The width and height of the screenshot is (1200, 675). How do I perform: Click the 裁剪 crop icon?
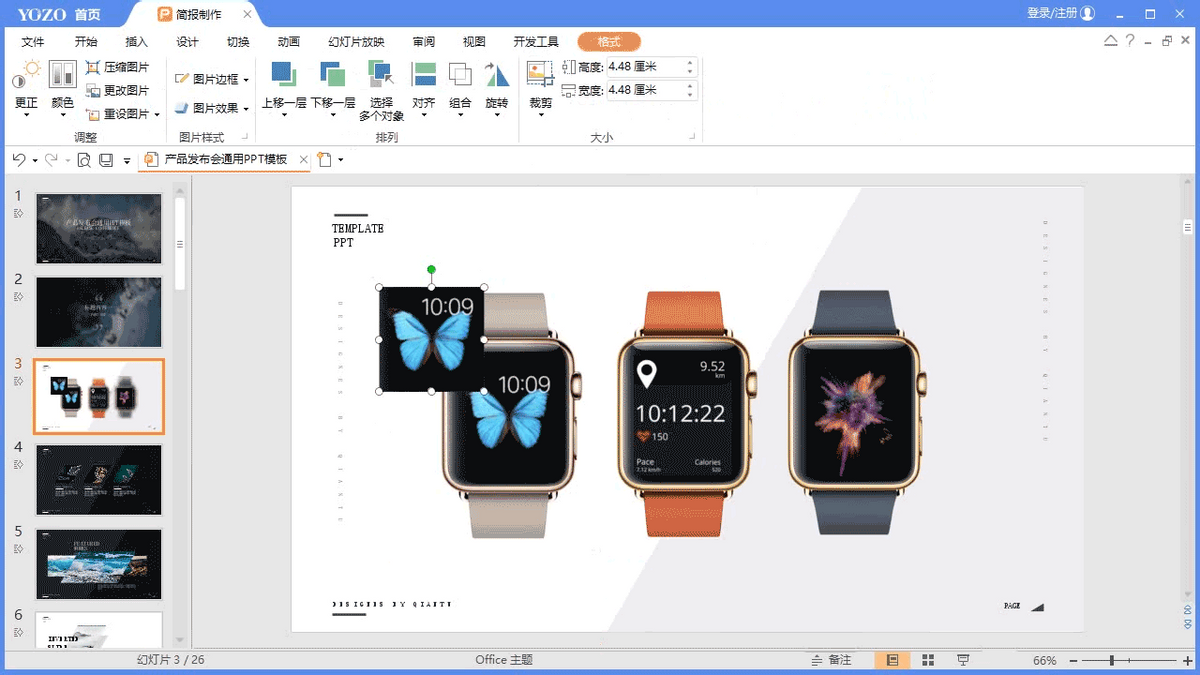pos(540,74)
